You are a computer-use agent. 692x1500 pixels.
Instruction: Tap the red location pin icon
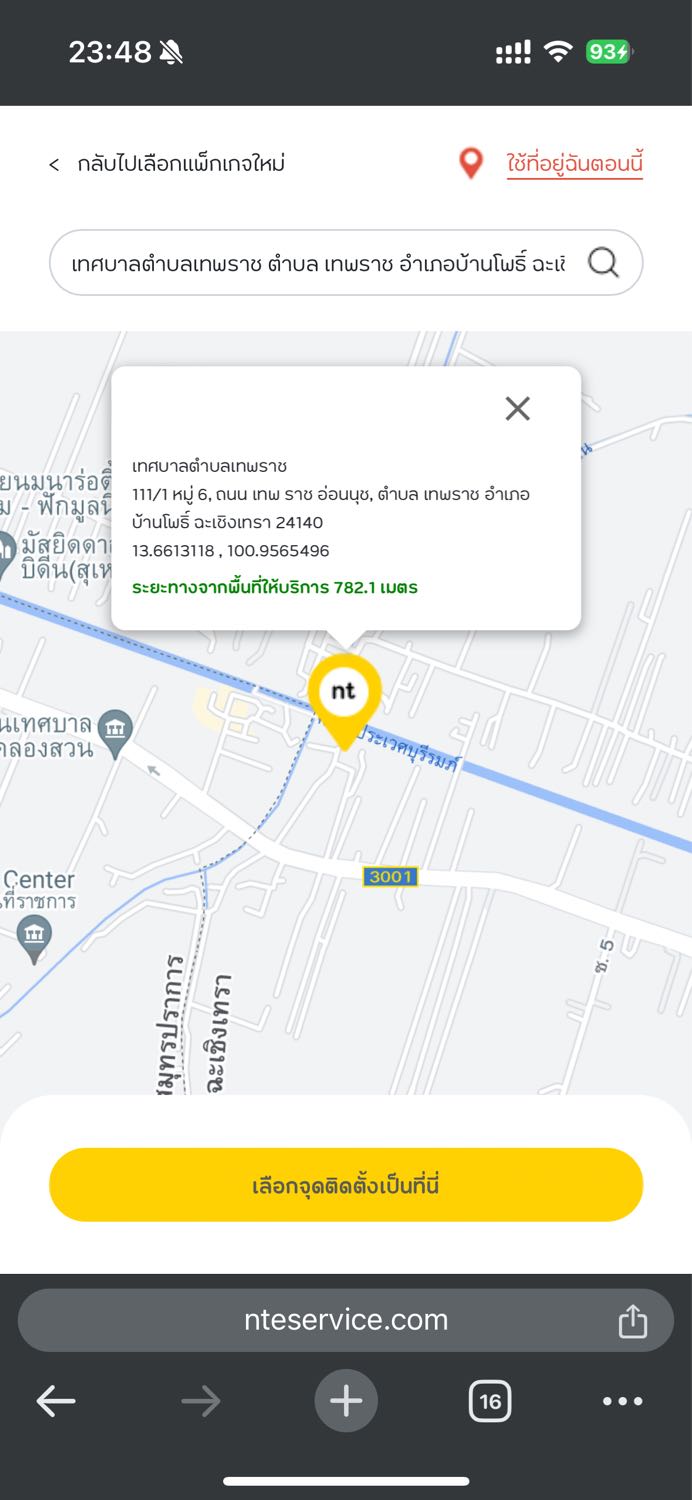(471, 163)
